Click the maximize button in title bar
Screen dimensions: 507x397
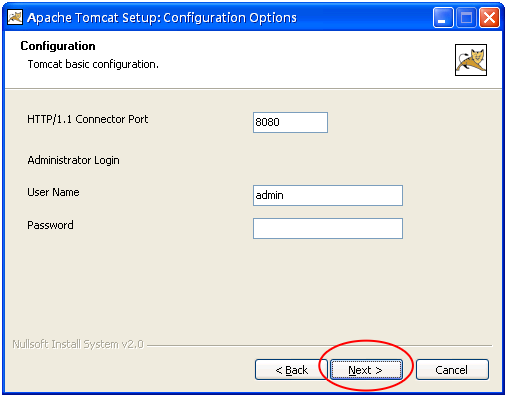point(466,17)
